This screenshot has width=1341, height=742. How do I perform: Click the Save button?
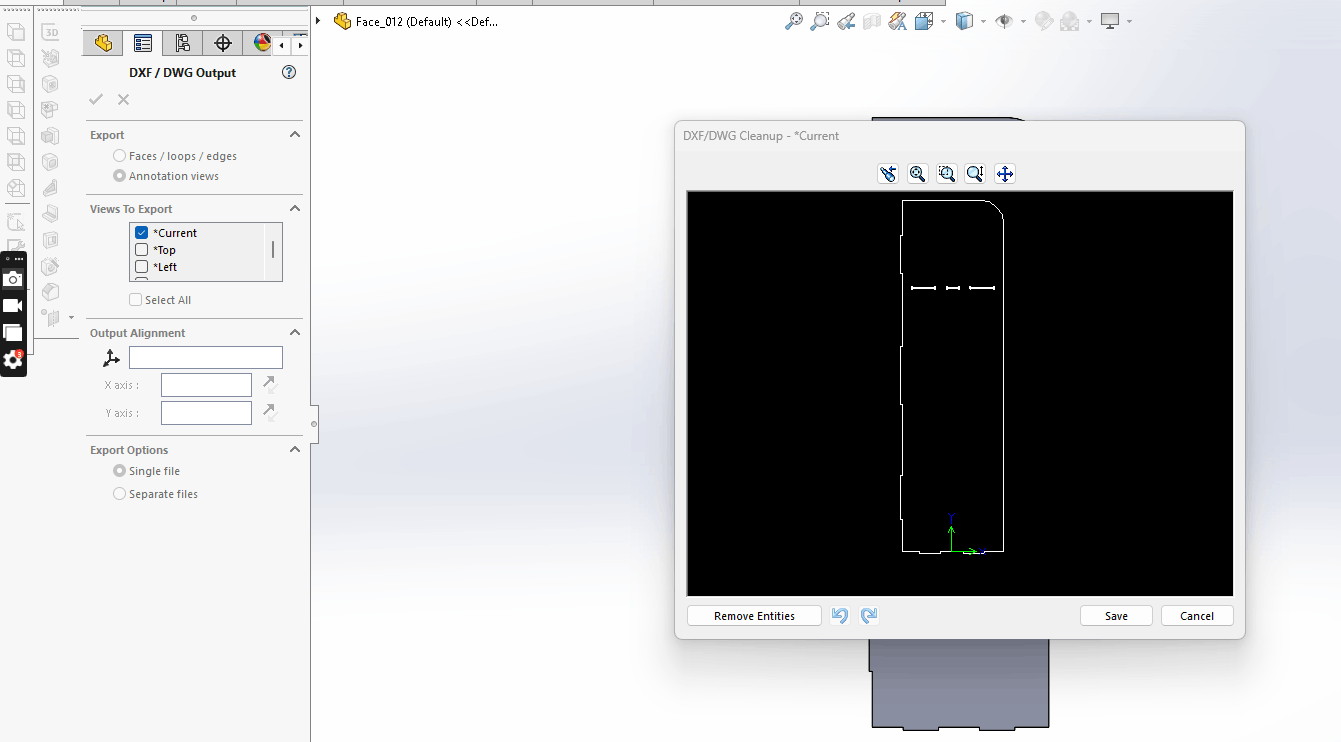(x=1116, y=616)
